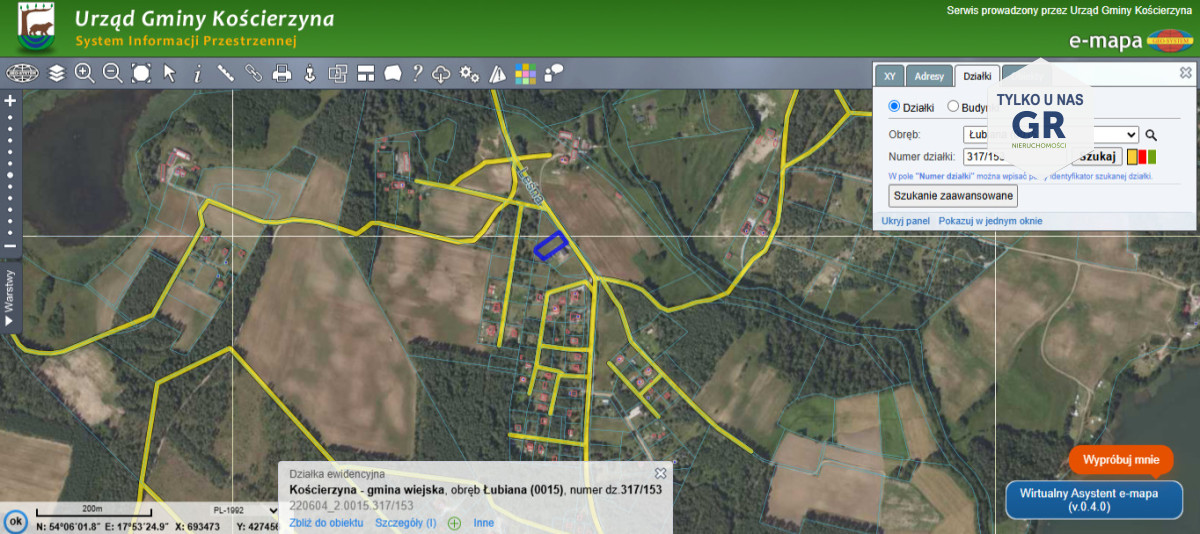Pick the red highlight color swatch
1200x534 pixels.
click(1142, 157)
